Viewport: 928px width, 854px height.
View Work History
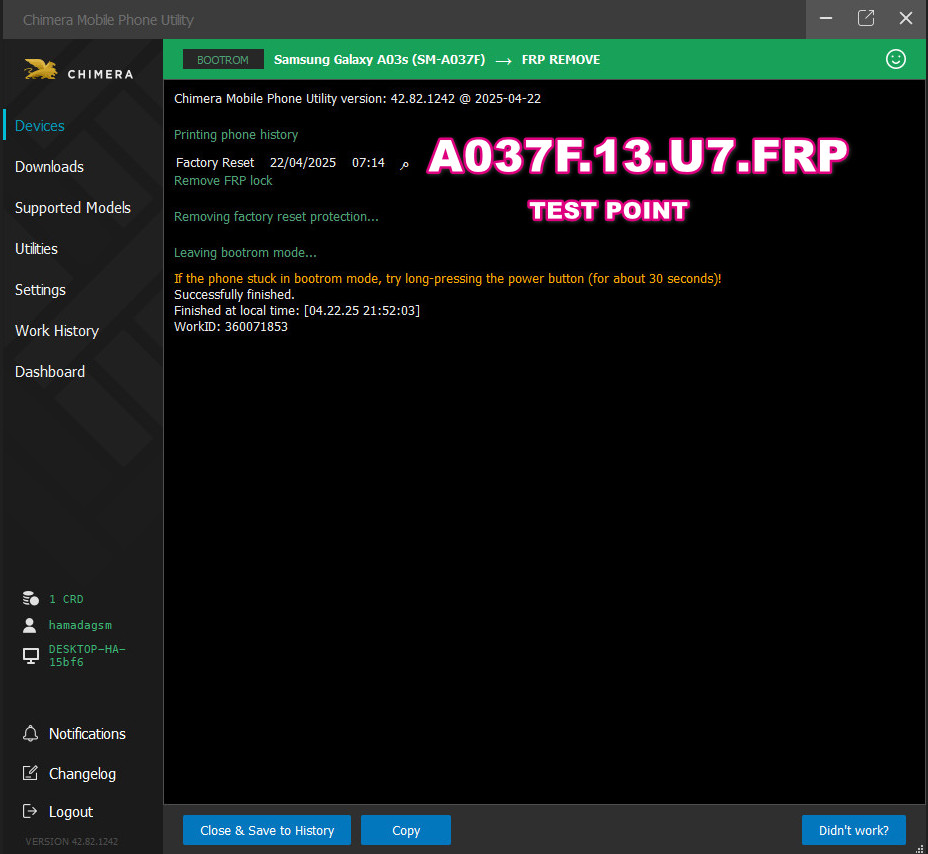click(57, 331)
